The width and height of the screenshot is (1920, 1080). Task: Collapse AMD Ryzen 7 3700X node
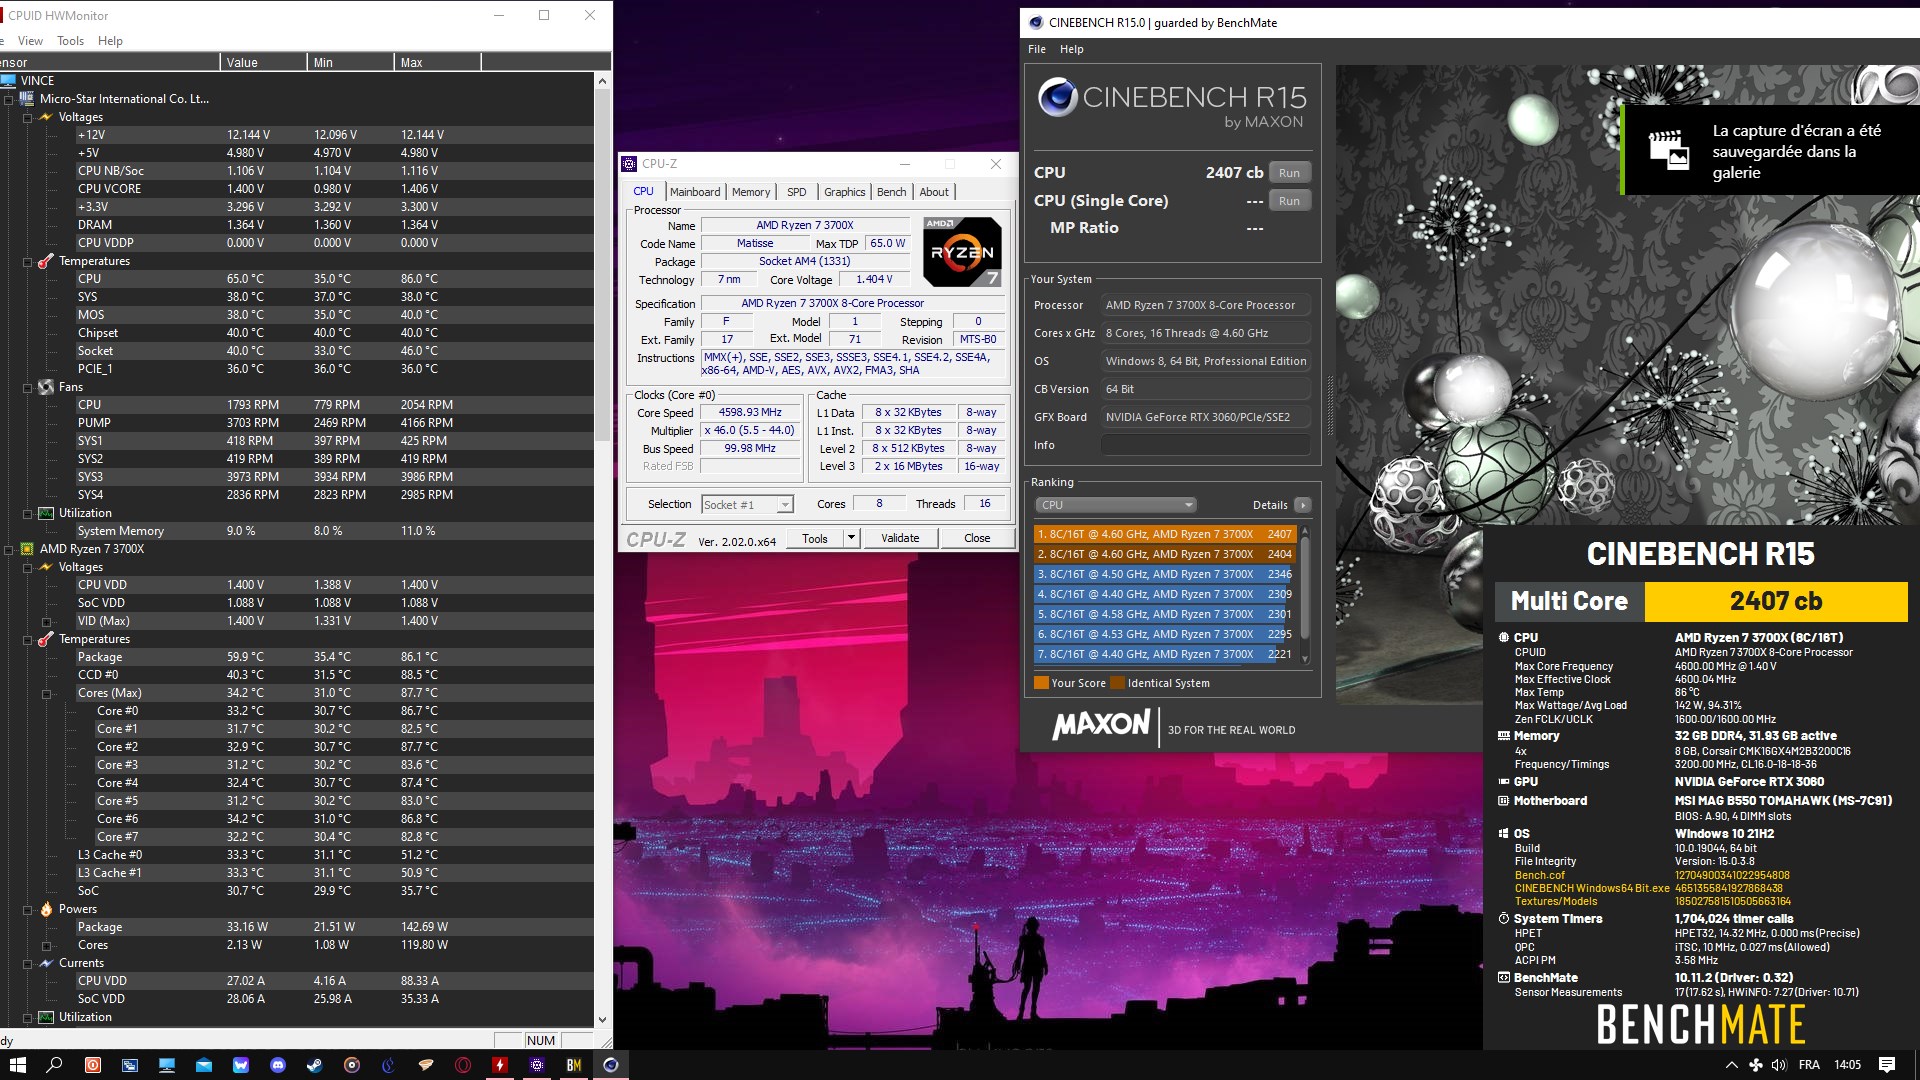(9, 549)
